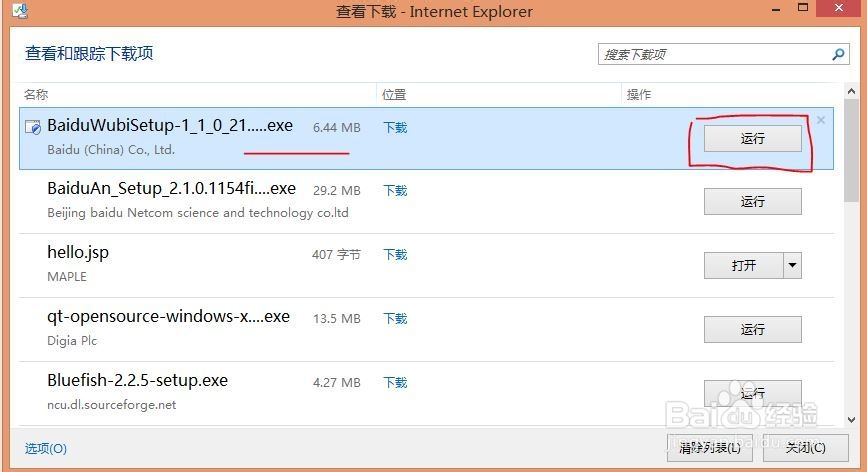Select the qt-opensource-windows-x....exe filename
The image size is (867, 472).
[168, 317]
